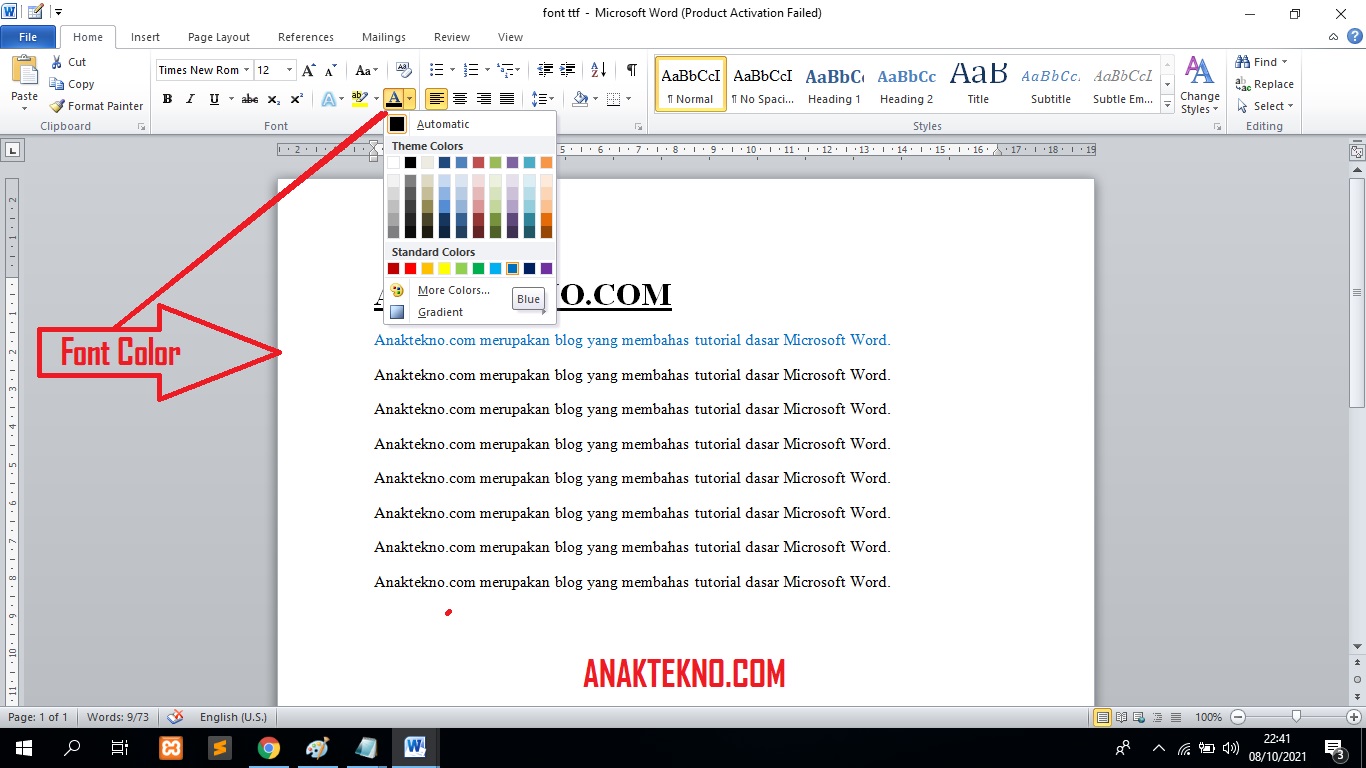Toggle Italic formatting
This screenshot has width=1366, height=768.
pyautogui.click(x=190, y=99)
